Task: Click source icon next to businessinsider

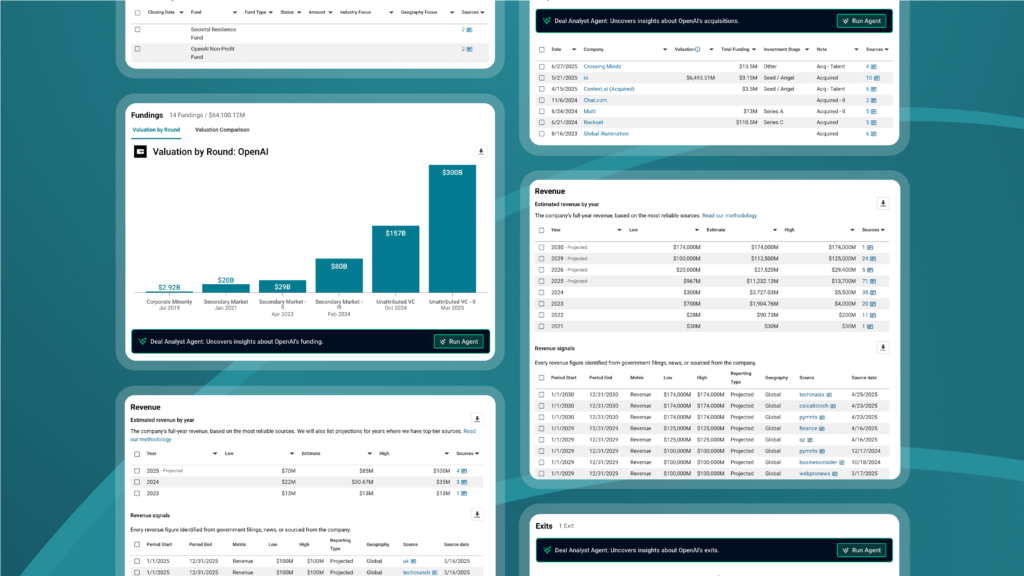Action: pos(843,463)
